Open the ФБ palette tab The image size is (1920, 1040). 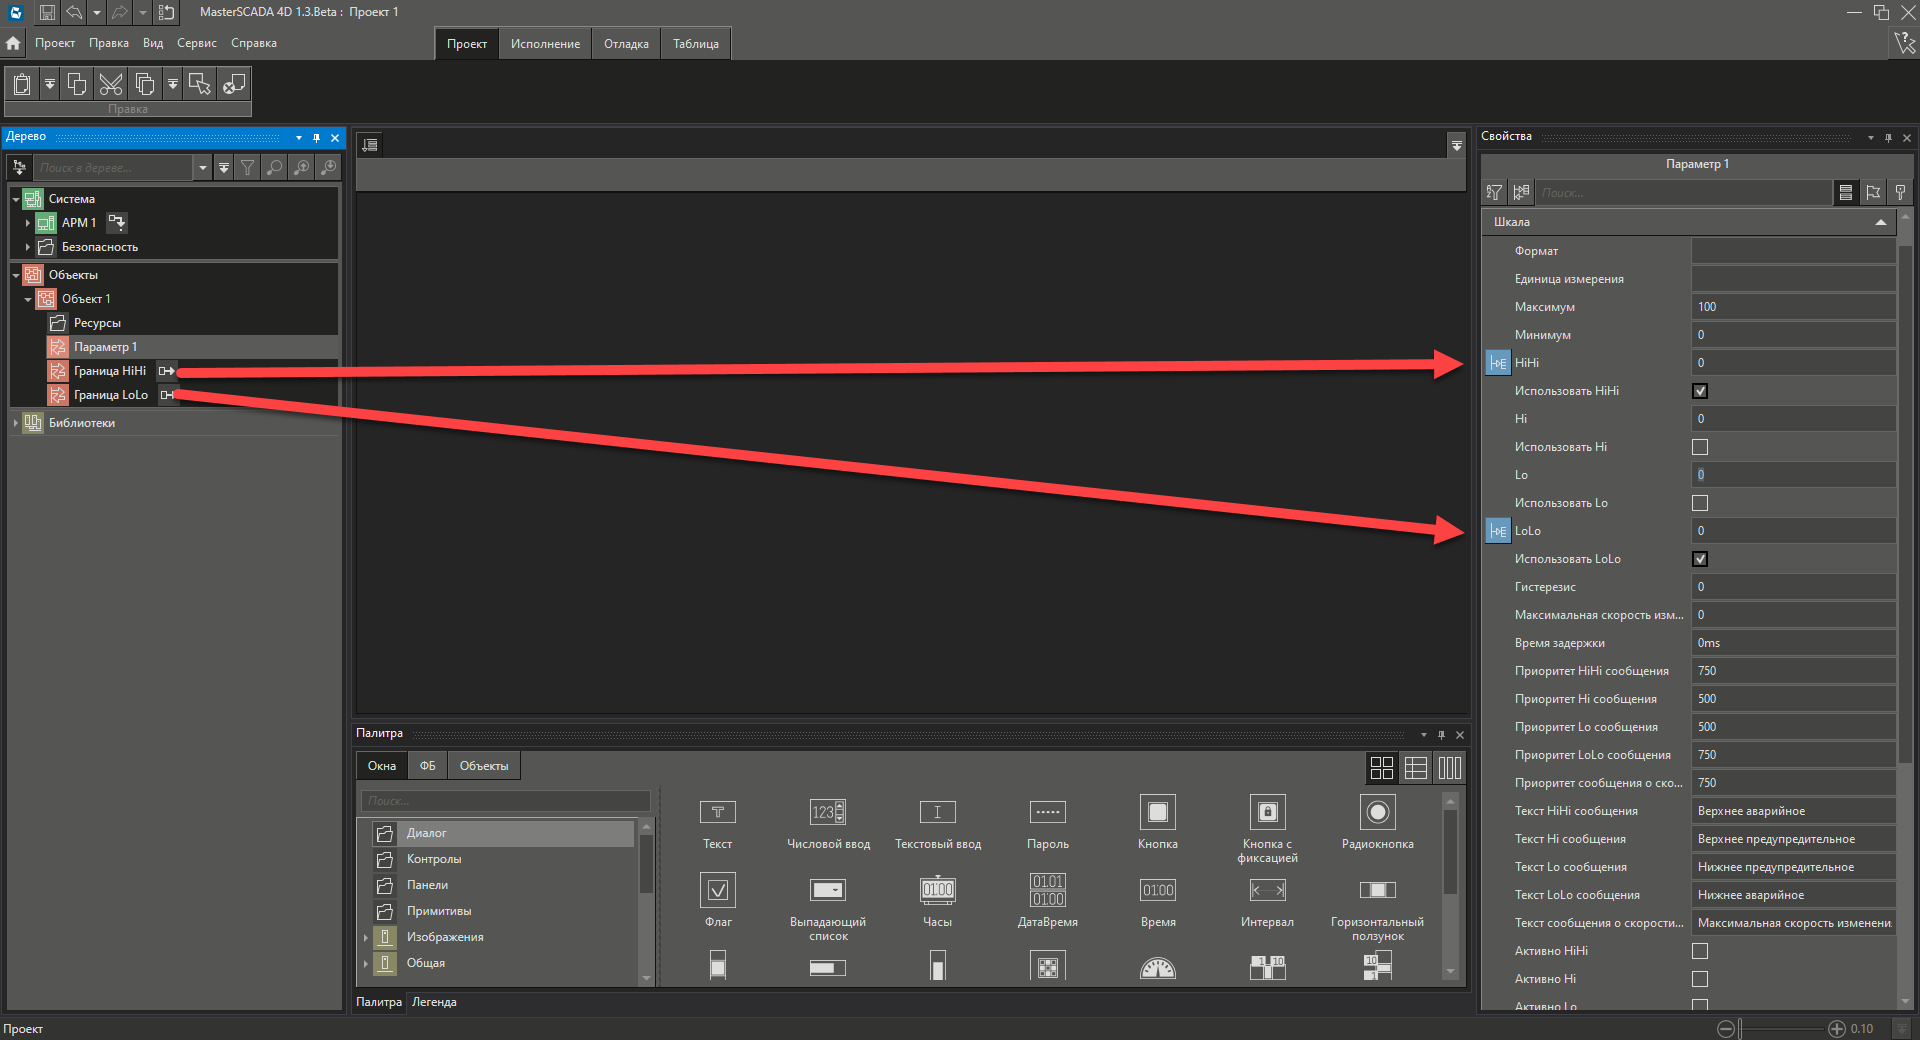pyautogui.click(x=427, y=766)
